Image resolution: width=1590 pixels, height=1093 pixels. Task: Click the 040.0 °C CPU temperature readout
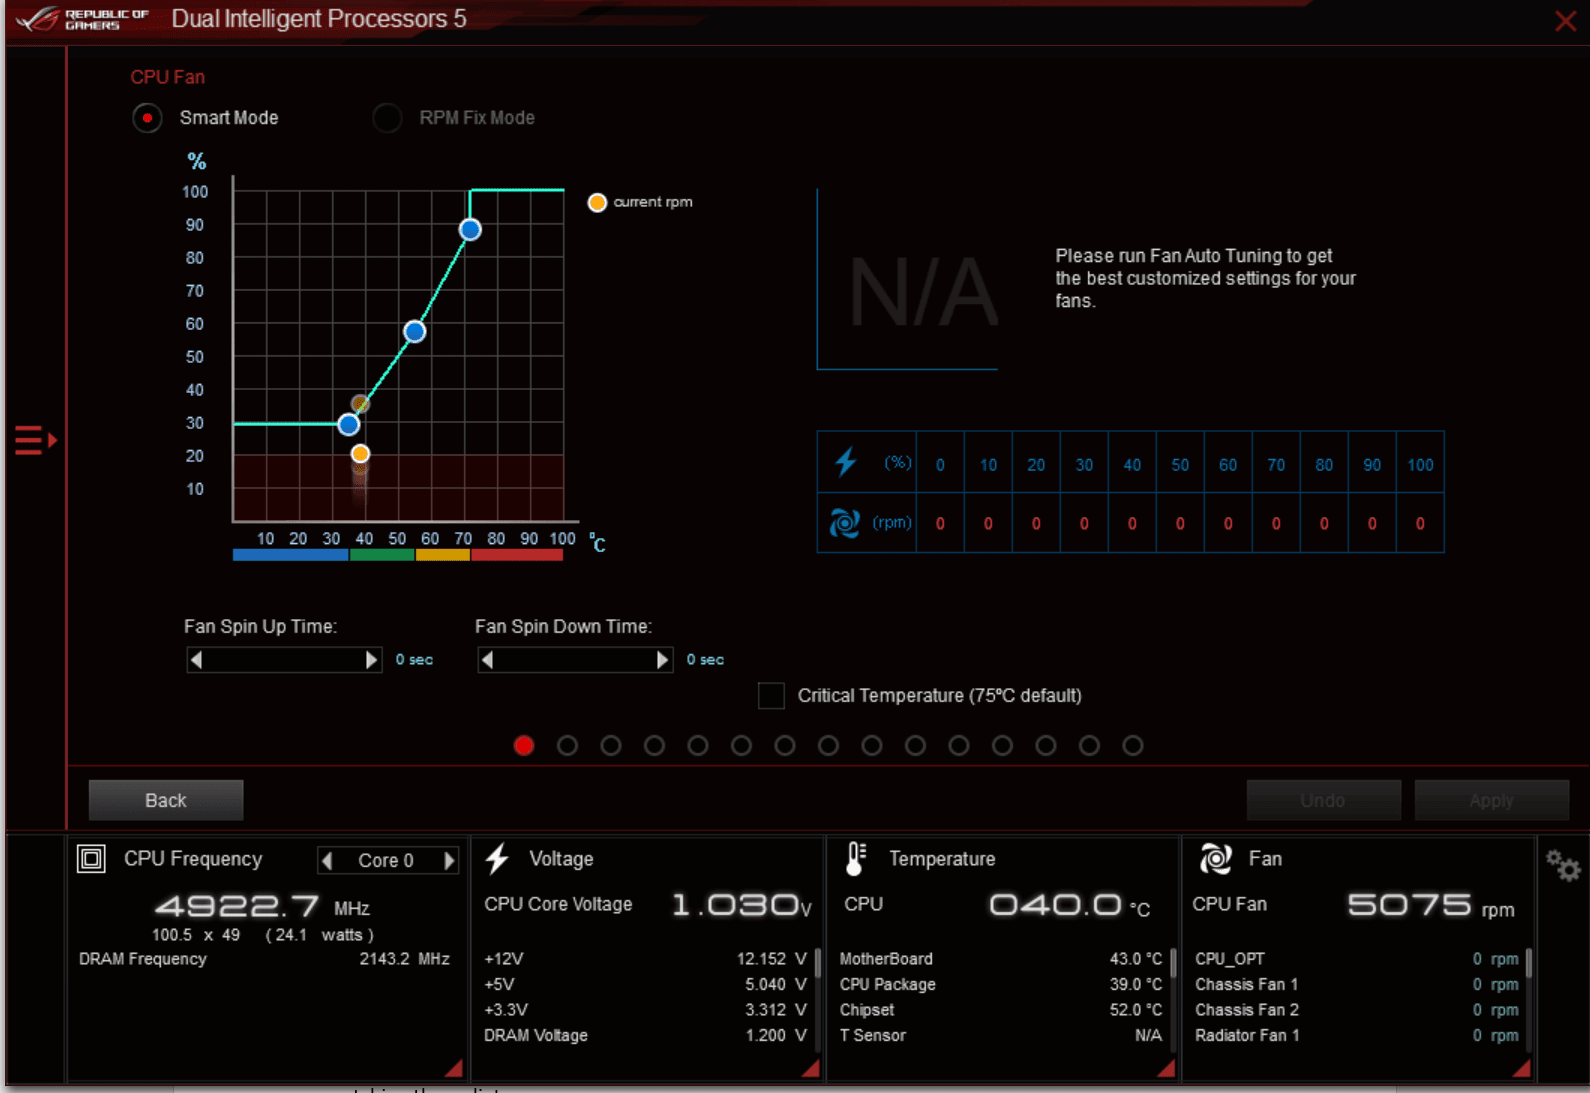coord(1069,905)
